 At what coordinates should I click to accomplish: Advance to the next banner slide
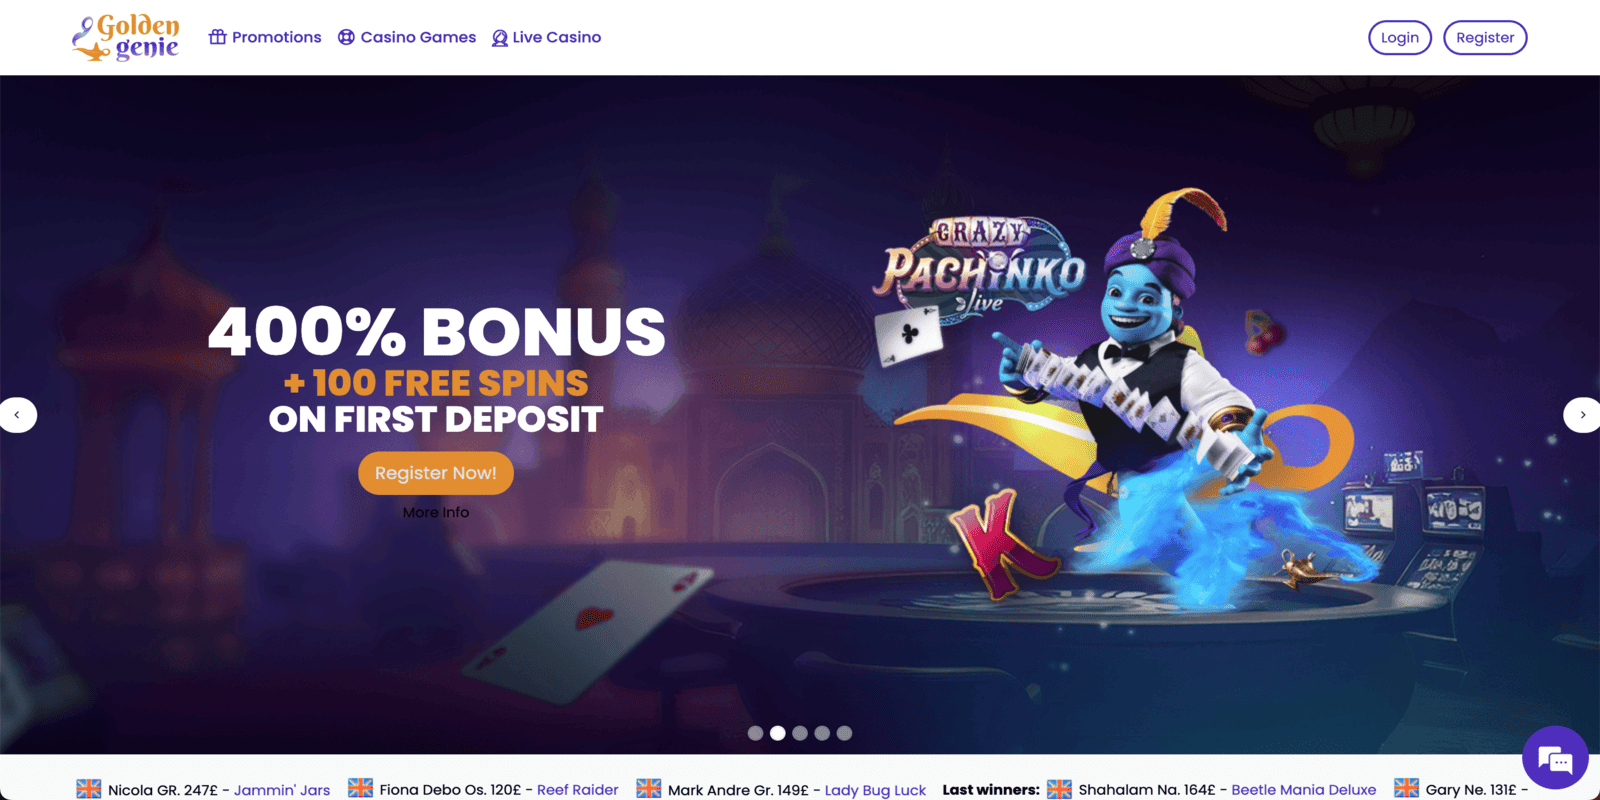[1582, 415]
